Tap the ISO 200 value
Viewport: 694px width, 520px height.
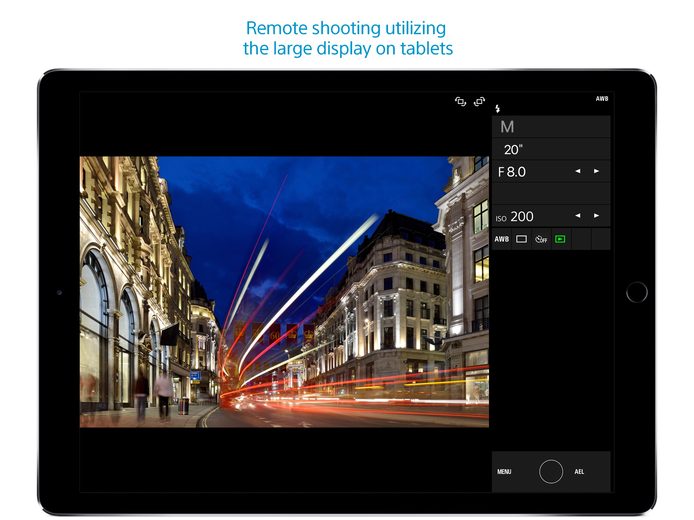coord(514,216)
